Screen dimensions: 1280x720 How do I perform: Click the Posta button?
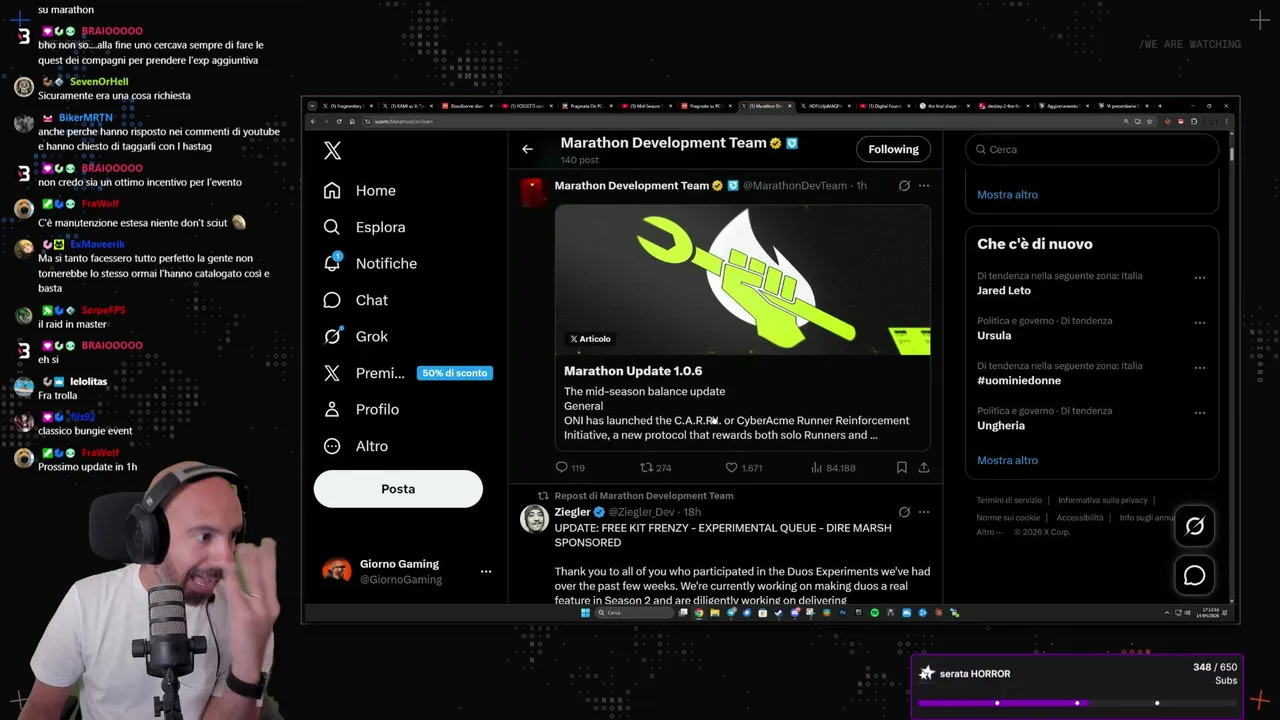point(398,489)
